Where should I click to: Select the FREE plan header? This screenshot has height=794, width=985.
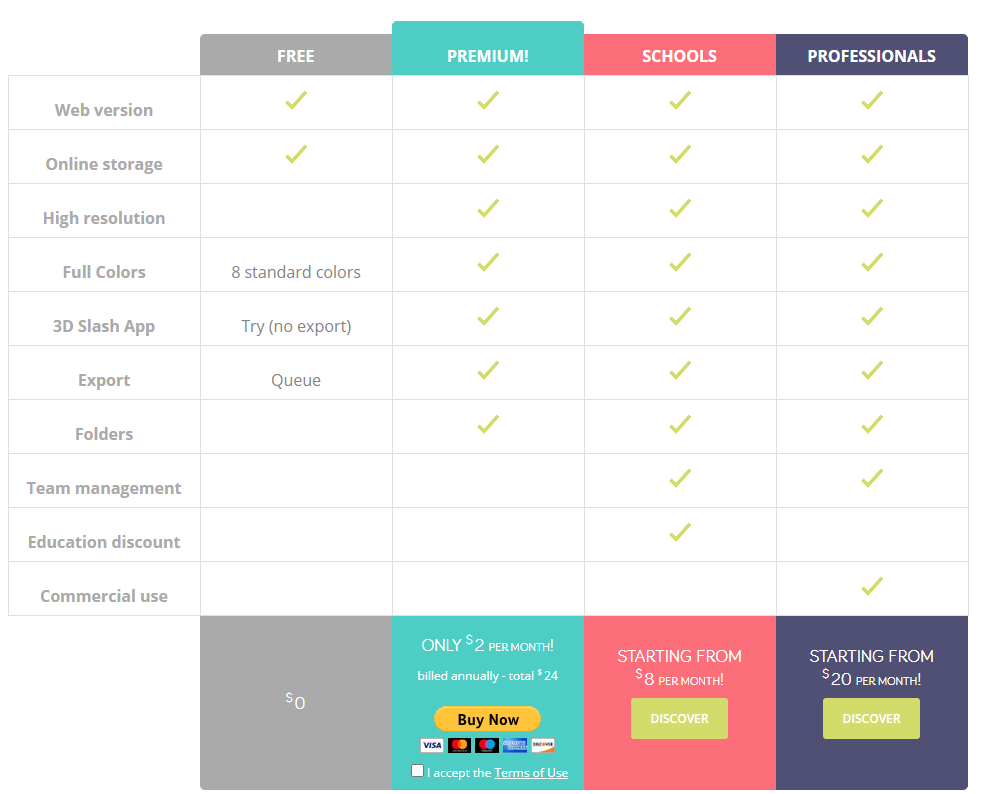point(296,55)
